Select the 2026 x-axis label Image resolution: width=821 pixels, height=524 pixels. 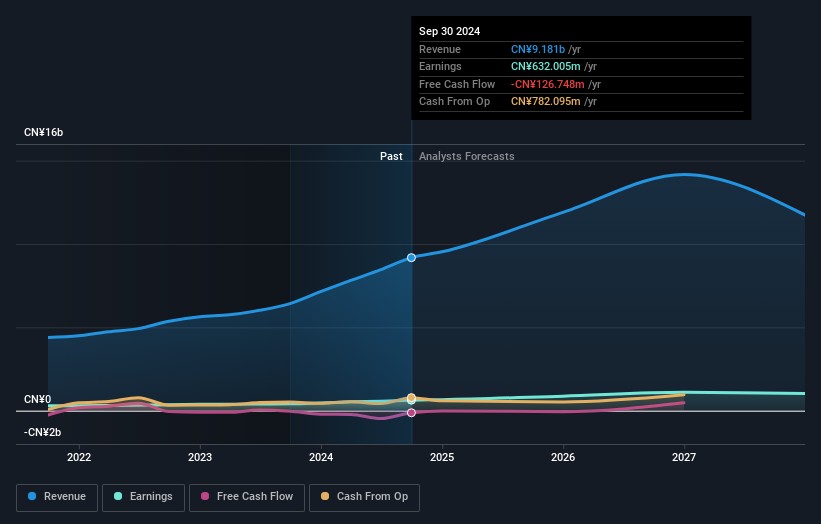click(563, 458)
